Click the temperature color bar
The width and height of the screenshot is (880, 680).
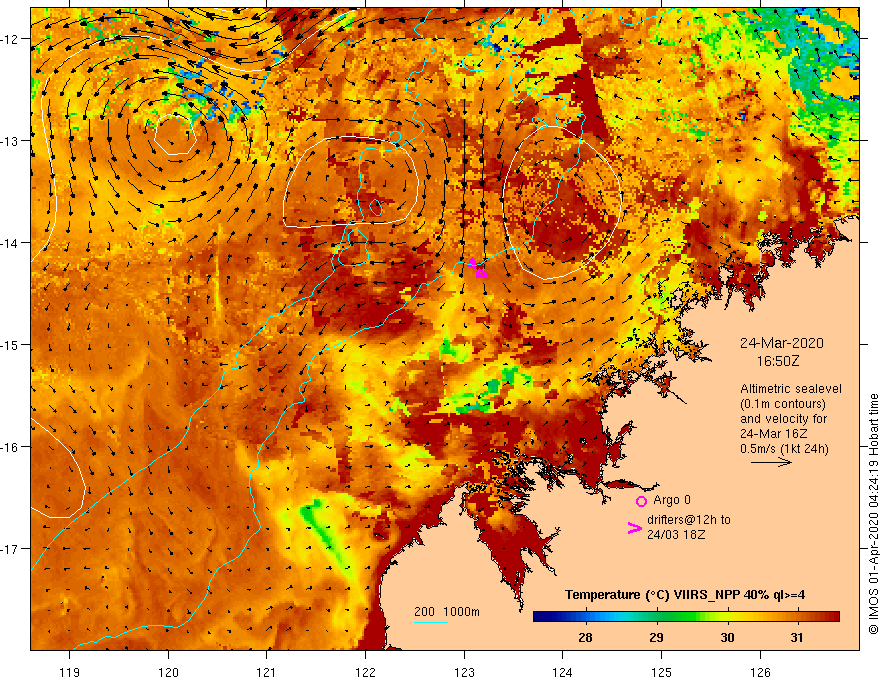point(686,617)
